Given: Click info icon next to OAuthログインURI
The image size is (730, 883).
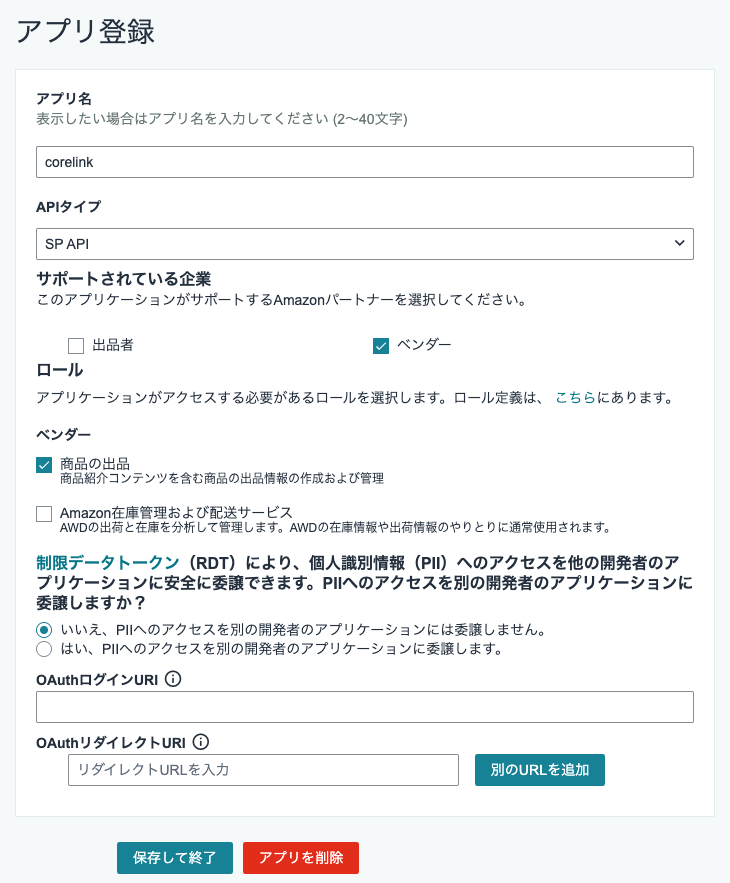Looking at the screenshot, I should pos(172,679).
